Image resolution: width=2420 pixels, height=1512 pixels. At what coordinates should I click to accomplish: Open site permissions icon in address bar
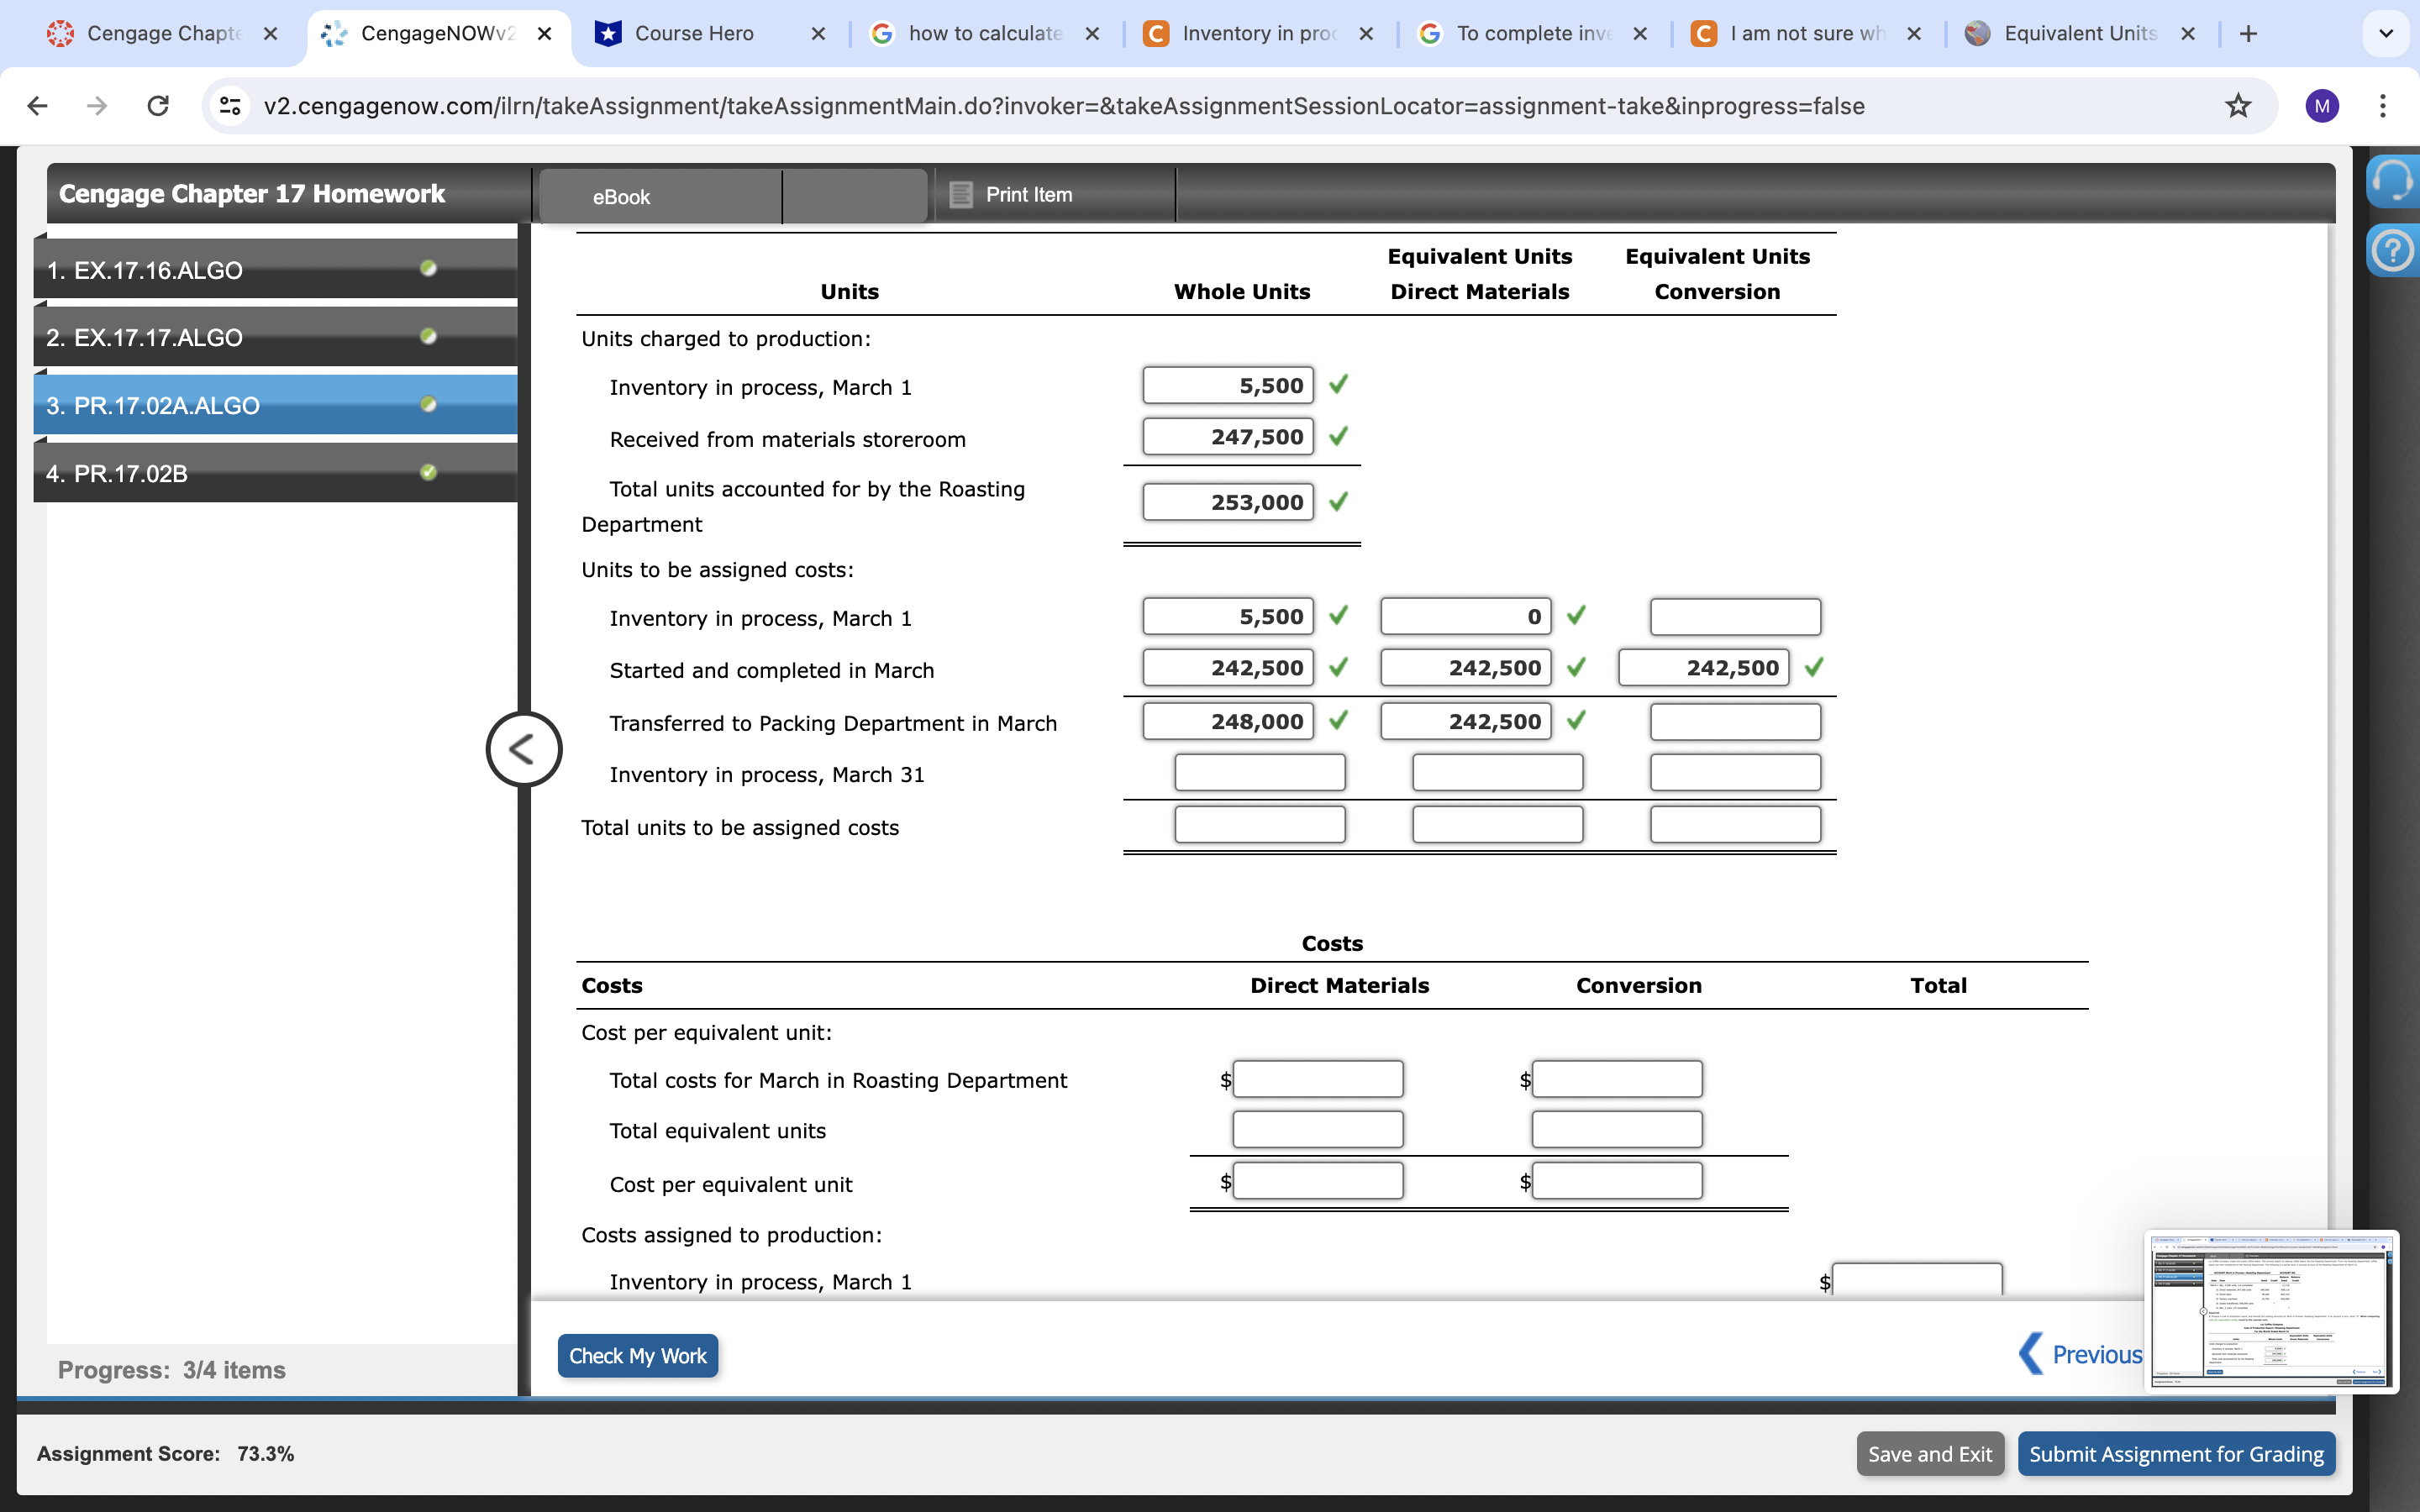(x=229, y=105)
